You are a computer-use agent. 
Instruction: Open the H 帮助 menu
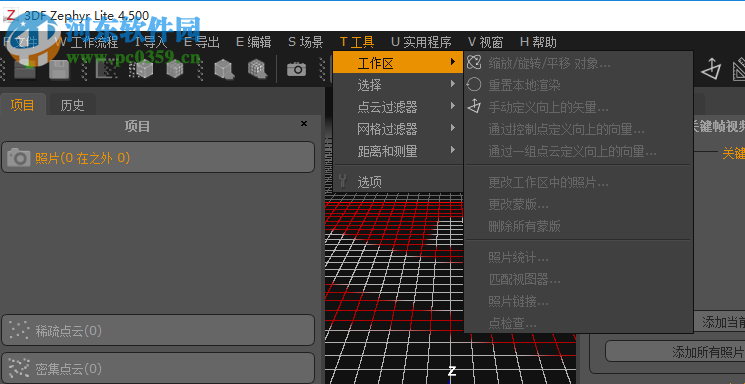click(x=538, y=42)
